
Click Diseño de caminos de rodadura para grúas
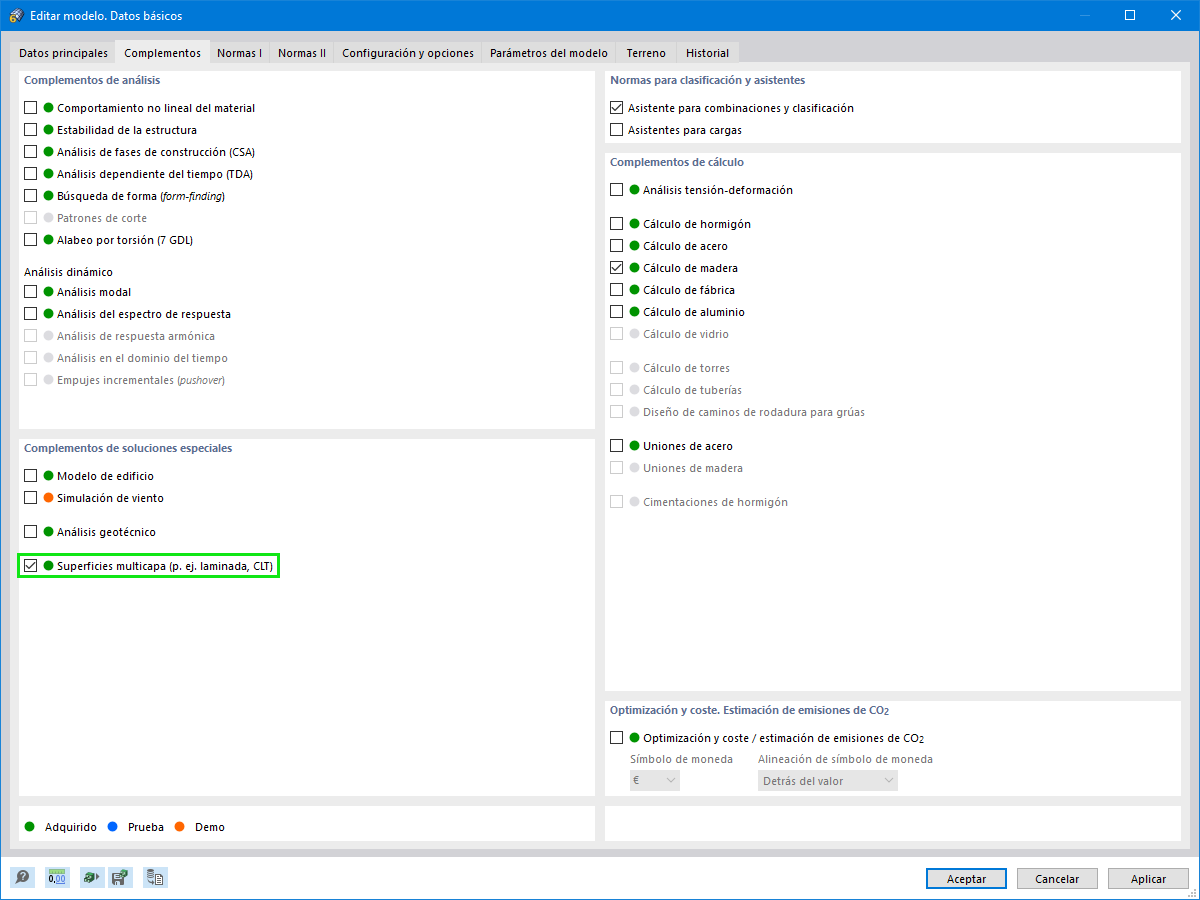pyautogui.click(x=754, y=412)
